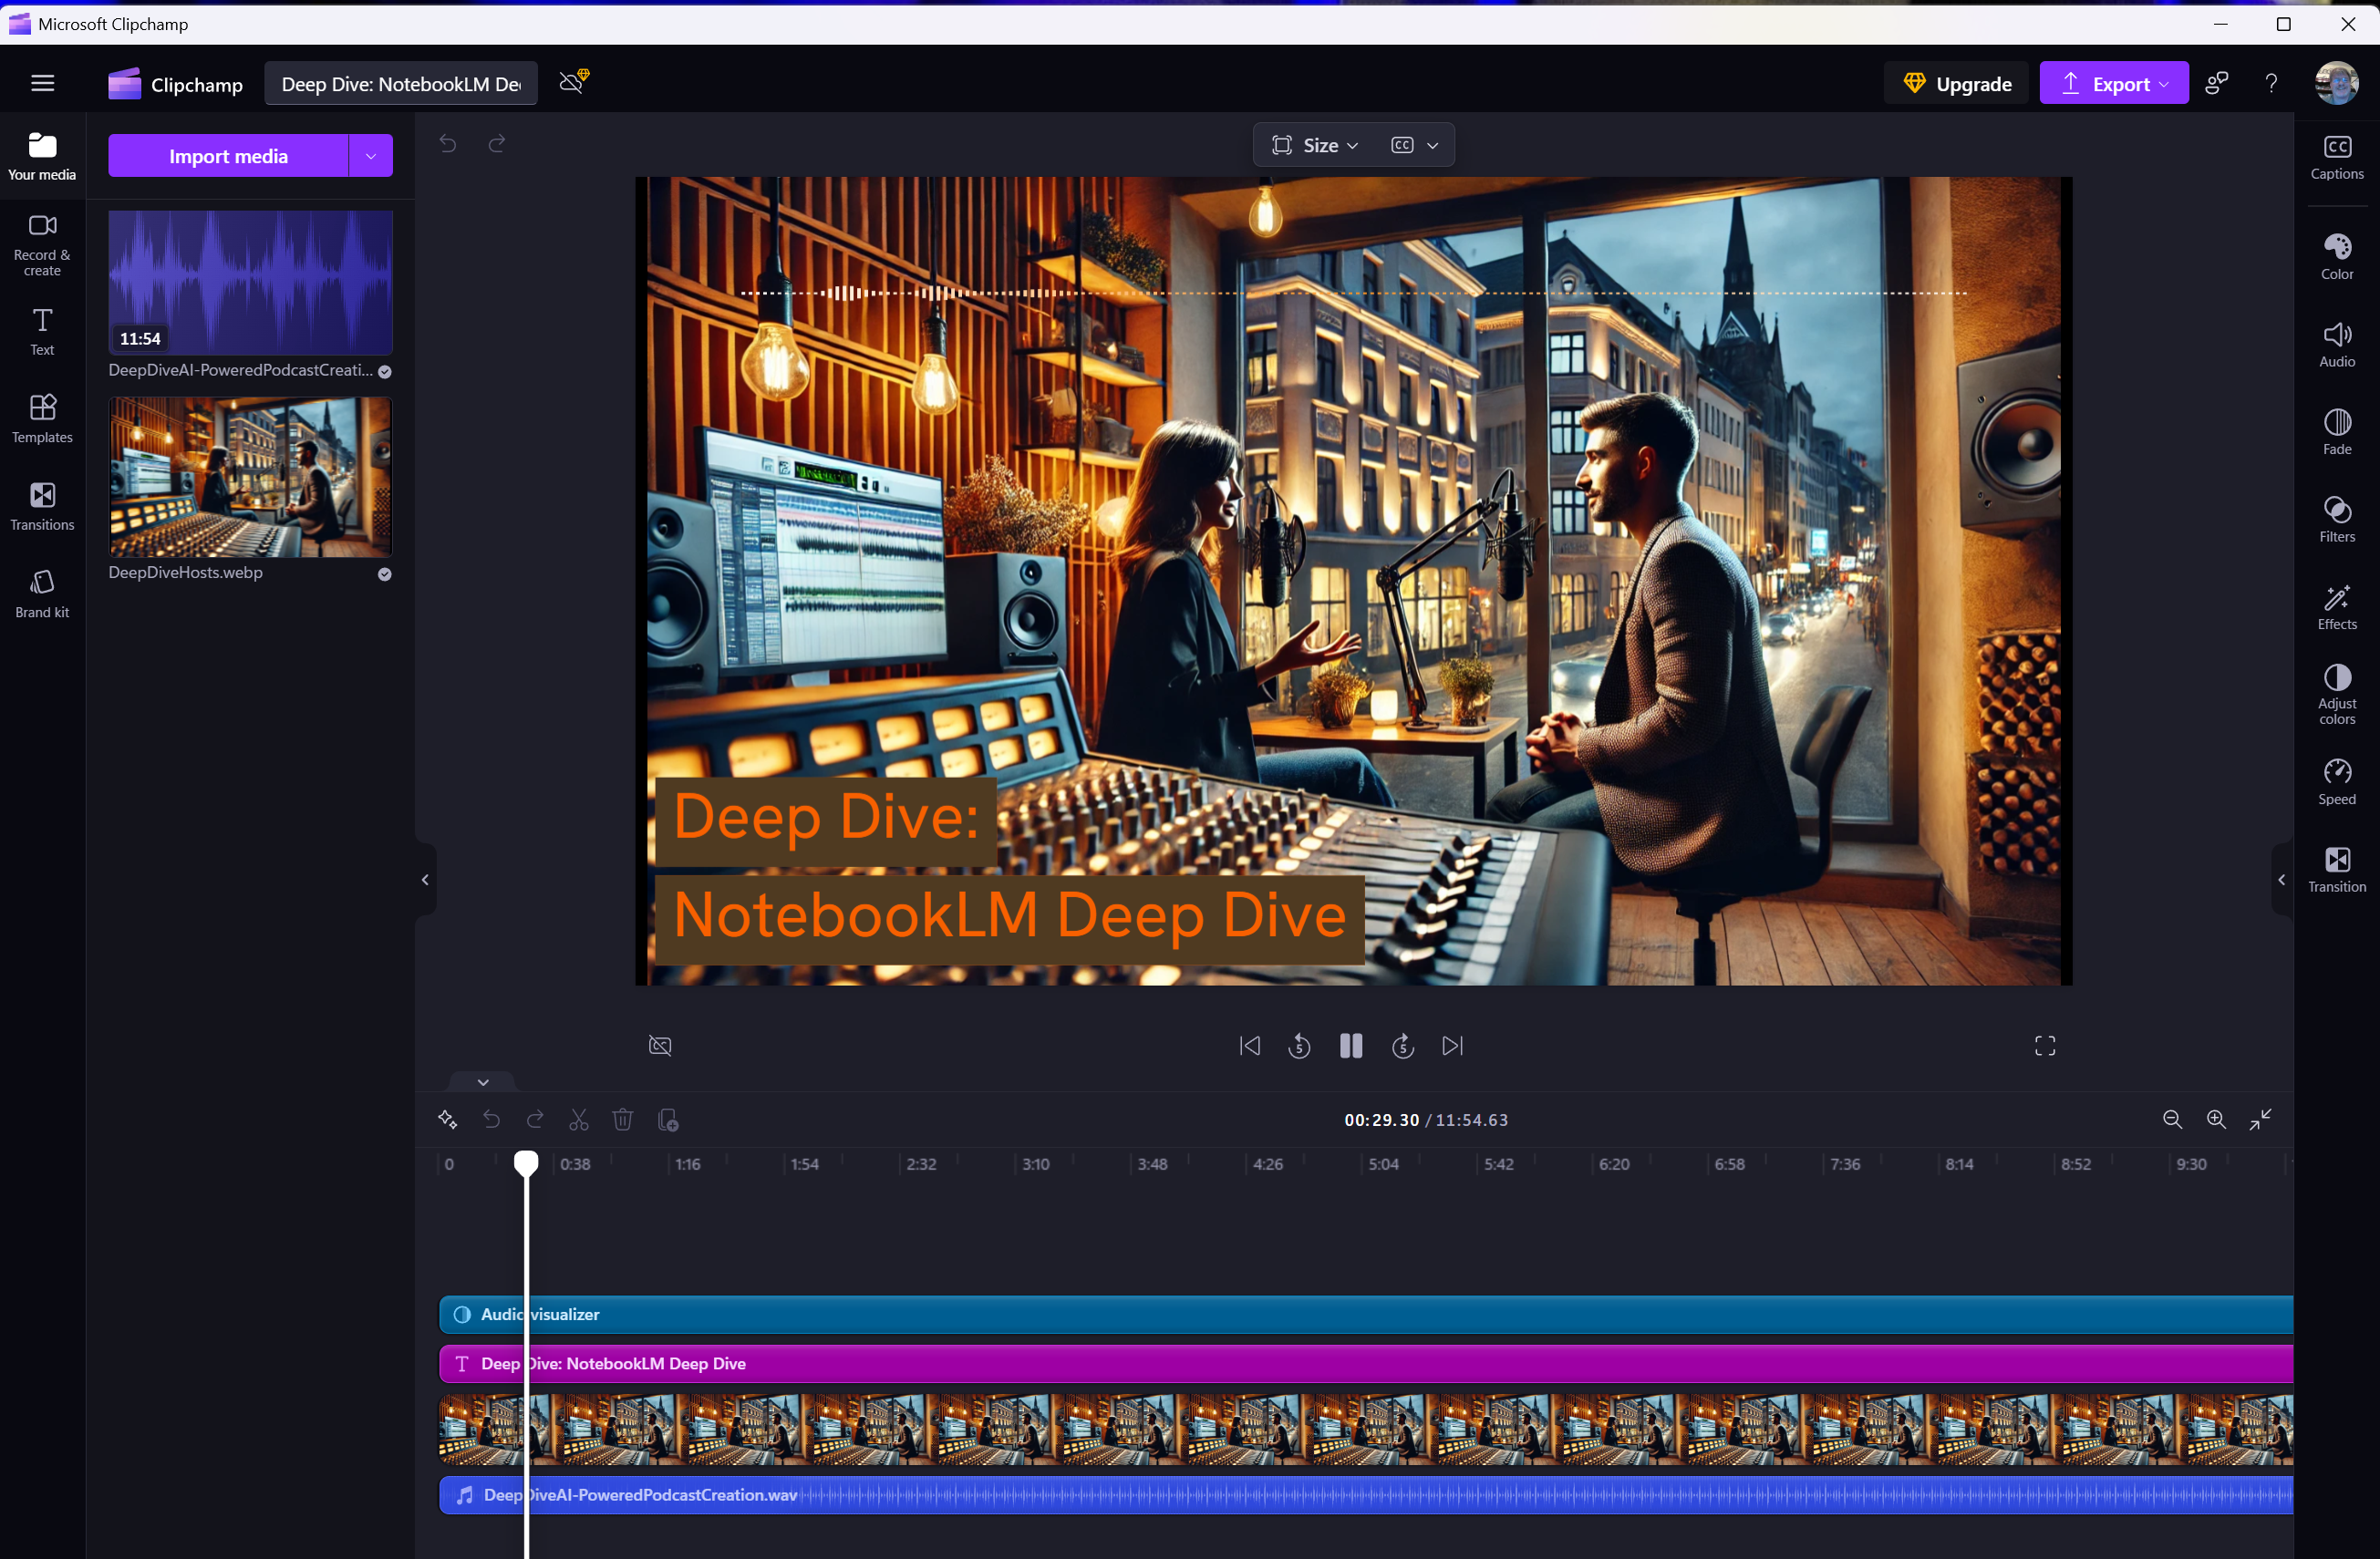Open the Brand kit sidebar tab
The width and height of the screenshot is (2380, 1559).
point(42,594)
